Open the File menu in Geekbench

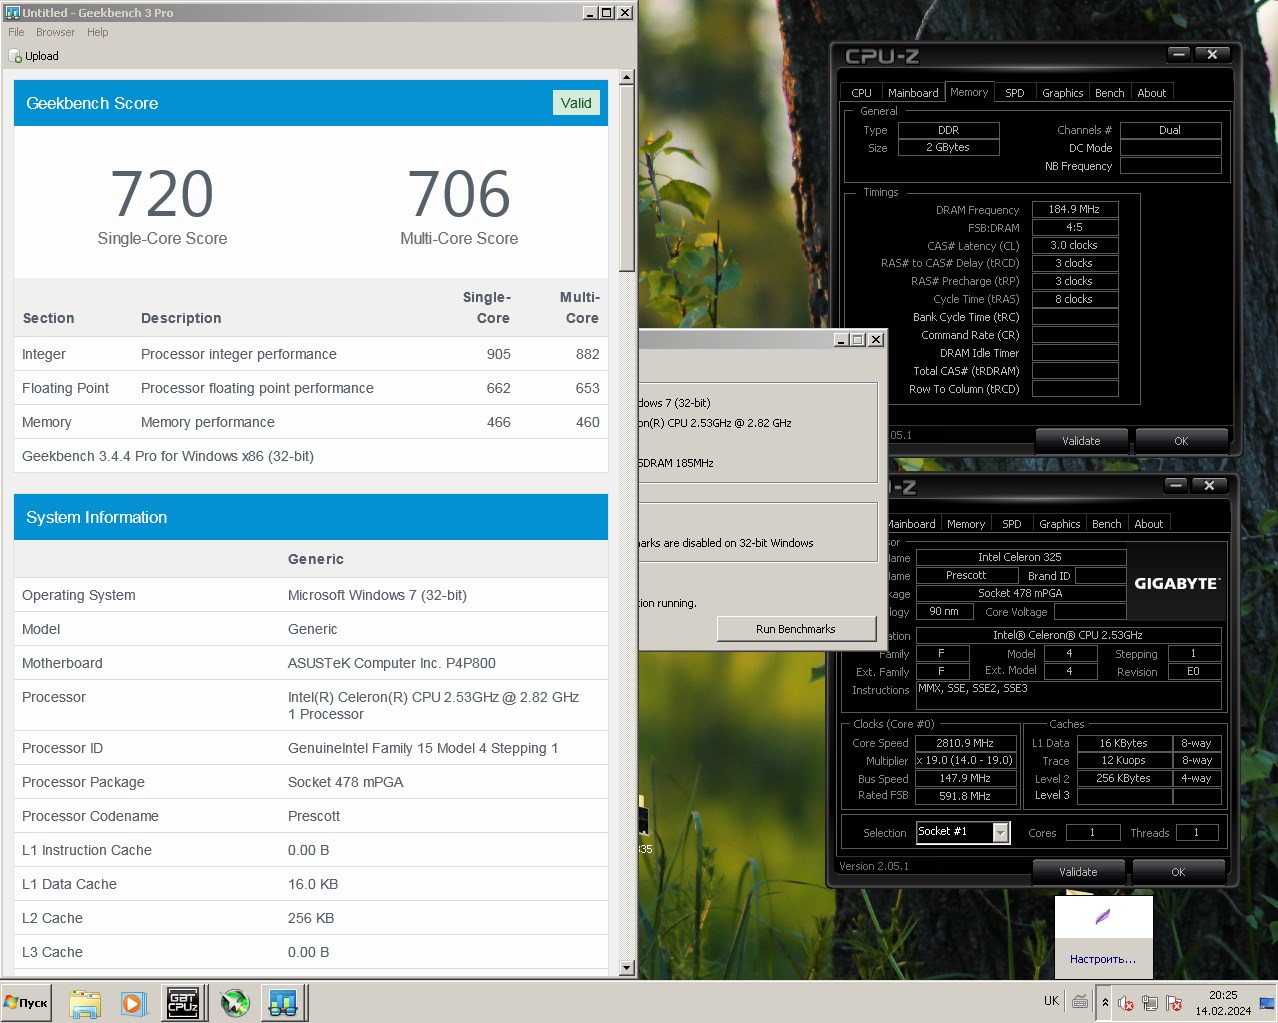[16, 32]
